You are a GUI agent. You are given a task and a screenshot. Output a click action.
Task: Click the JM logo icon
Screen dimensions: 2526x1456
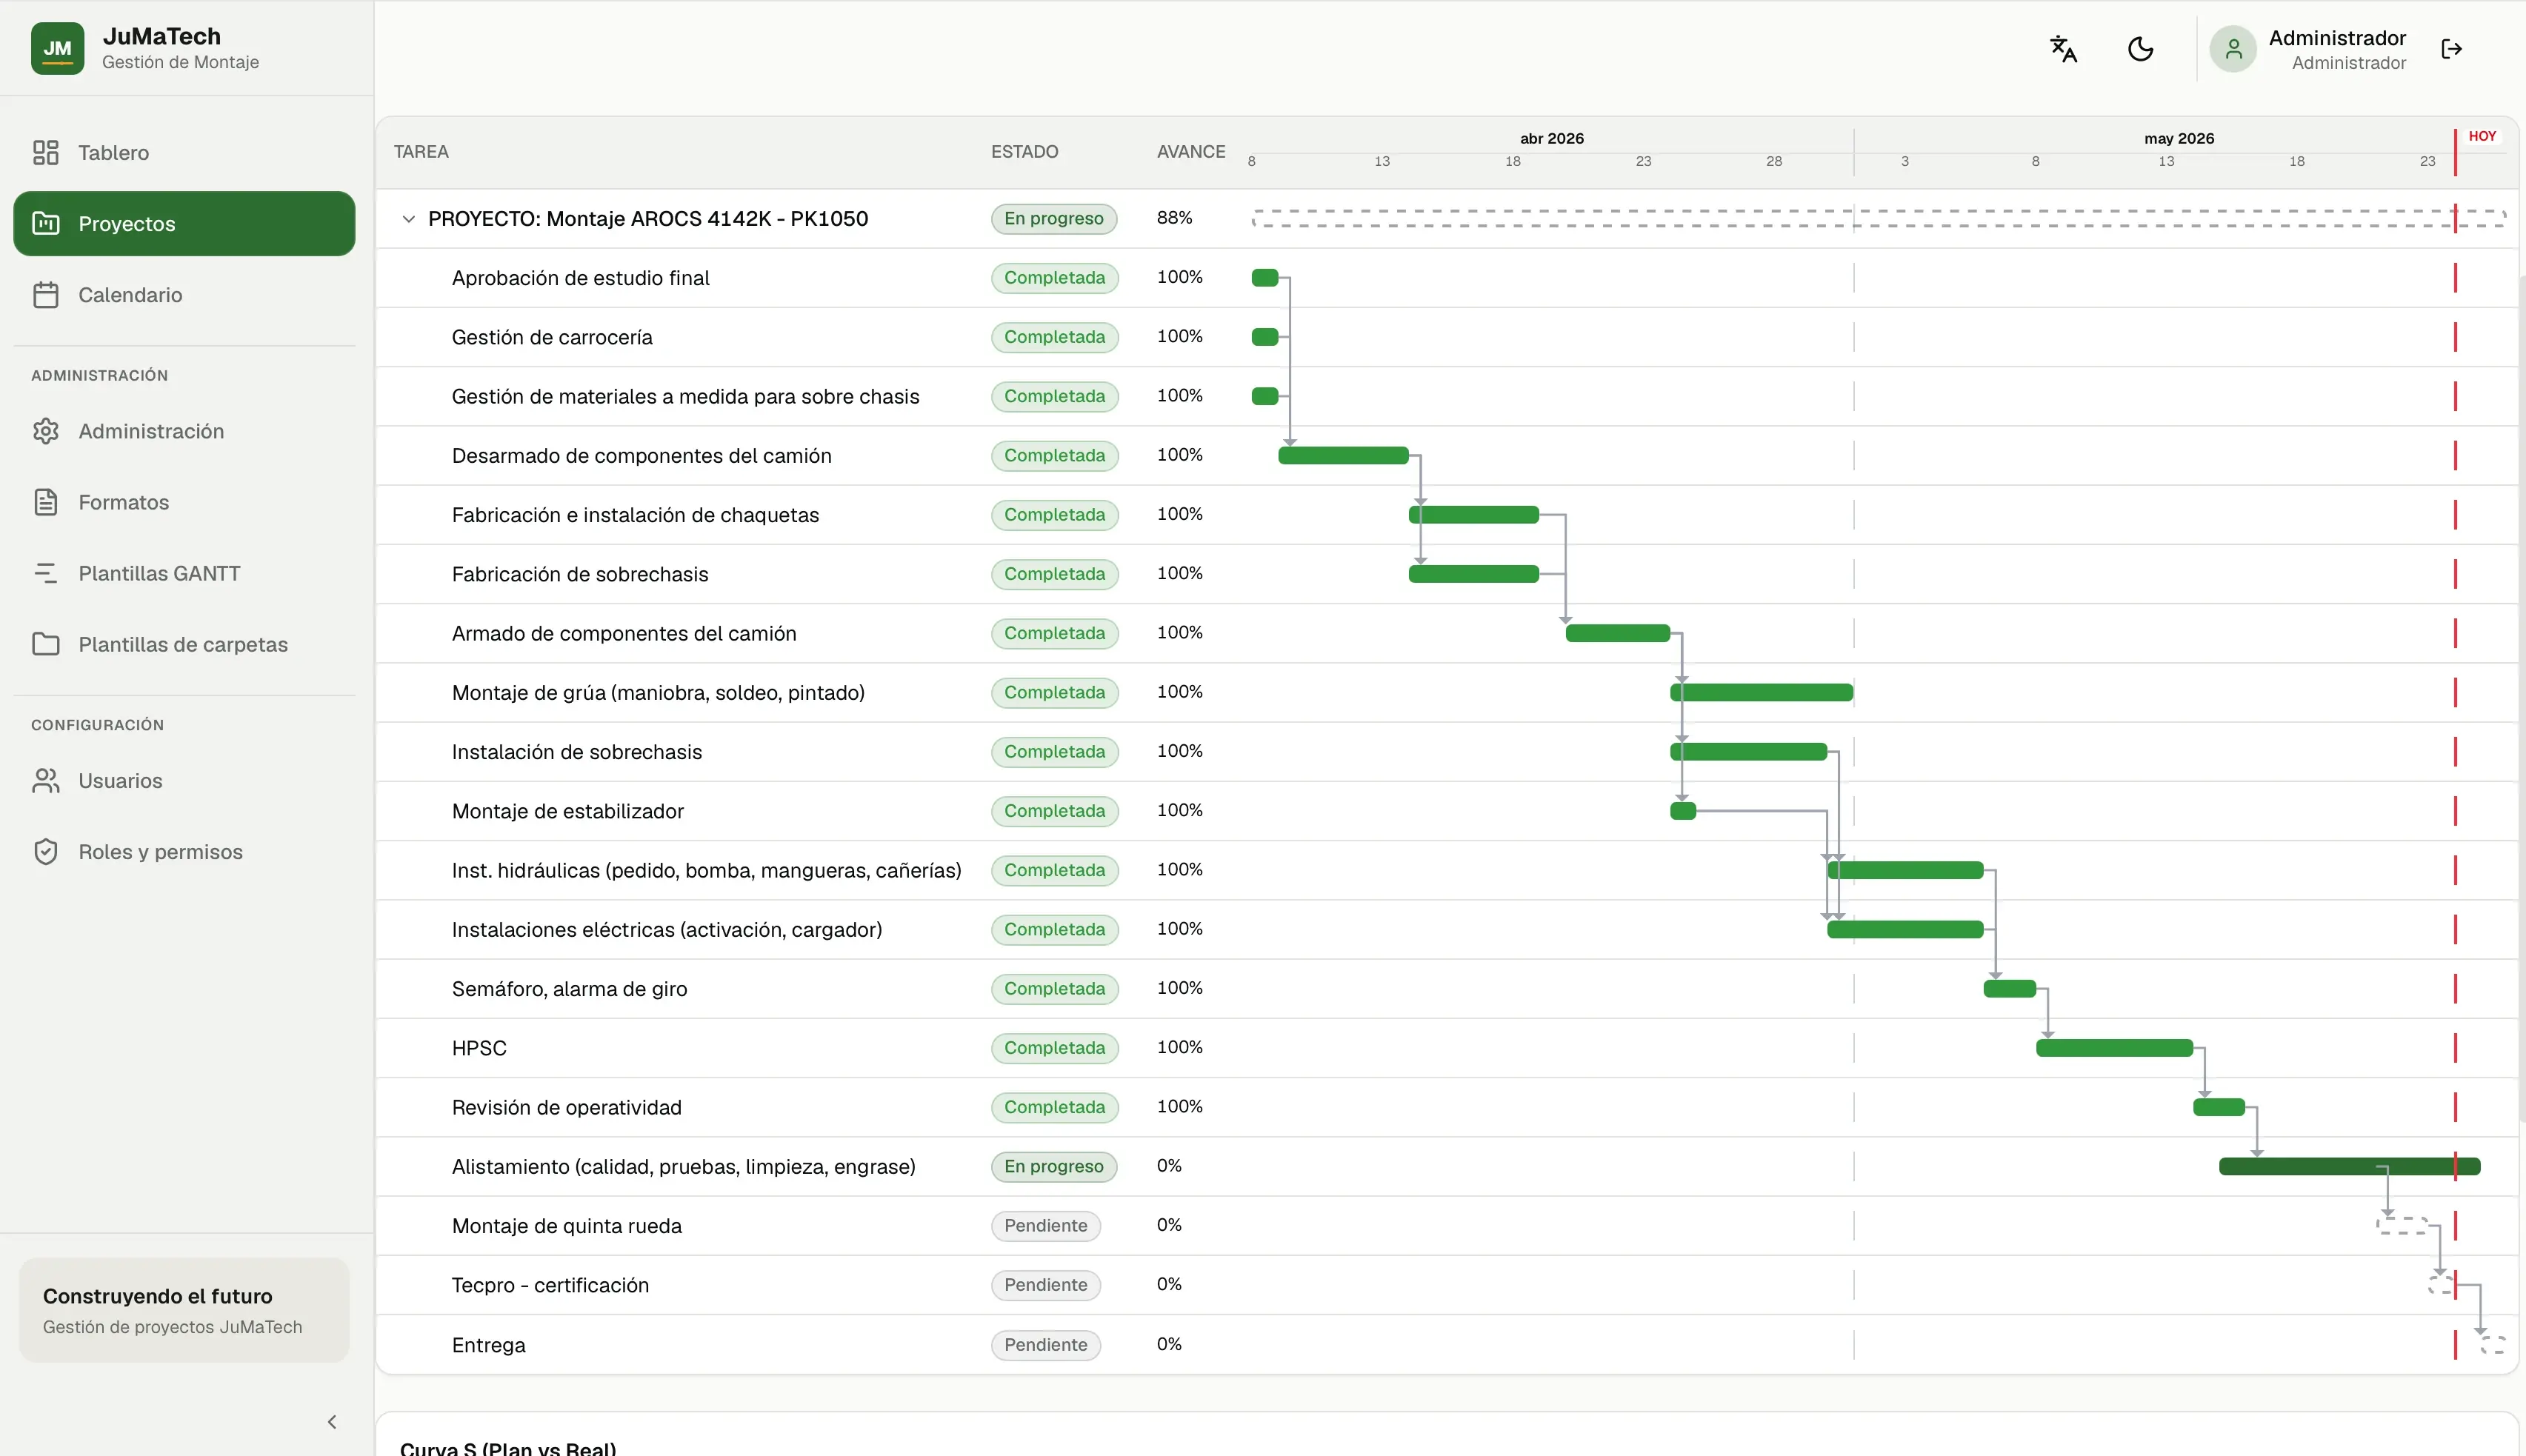pyautogui.click(x=57, y=48)
